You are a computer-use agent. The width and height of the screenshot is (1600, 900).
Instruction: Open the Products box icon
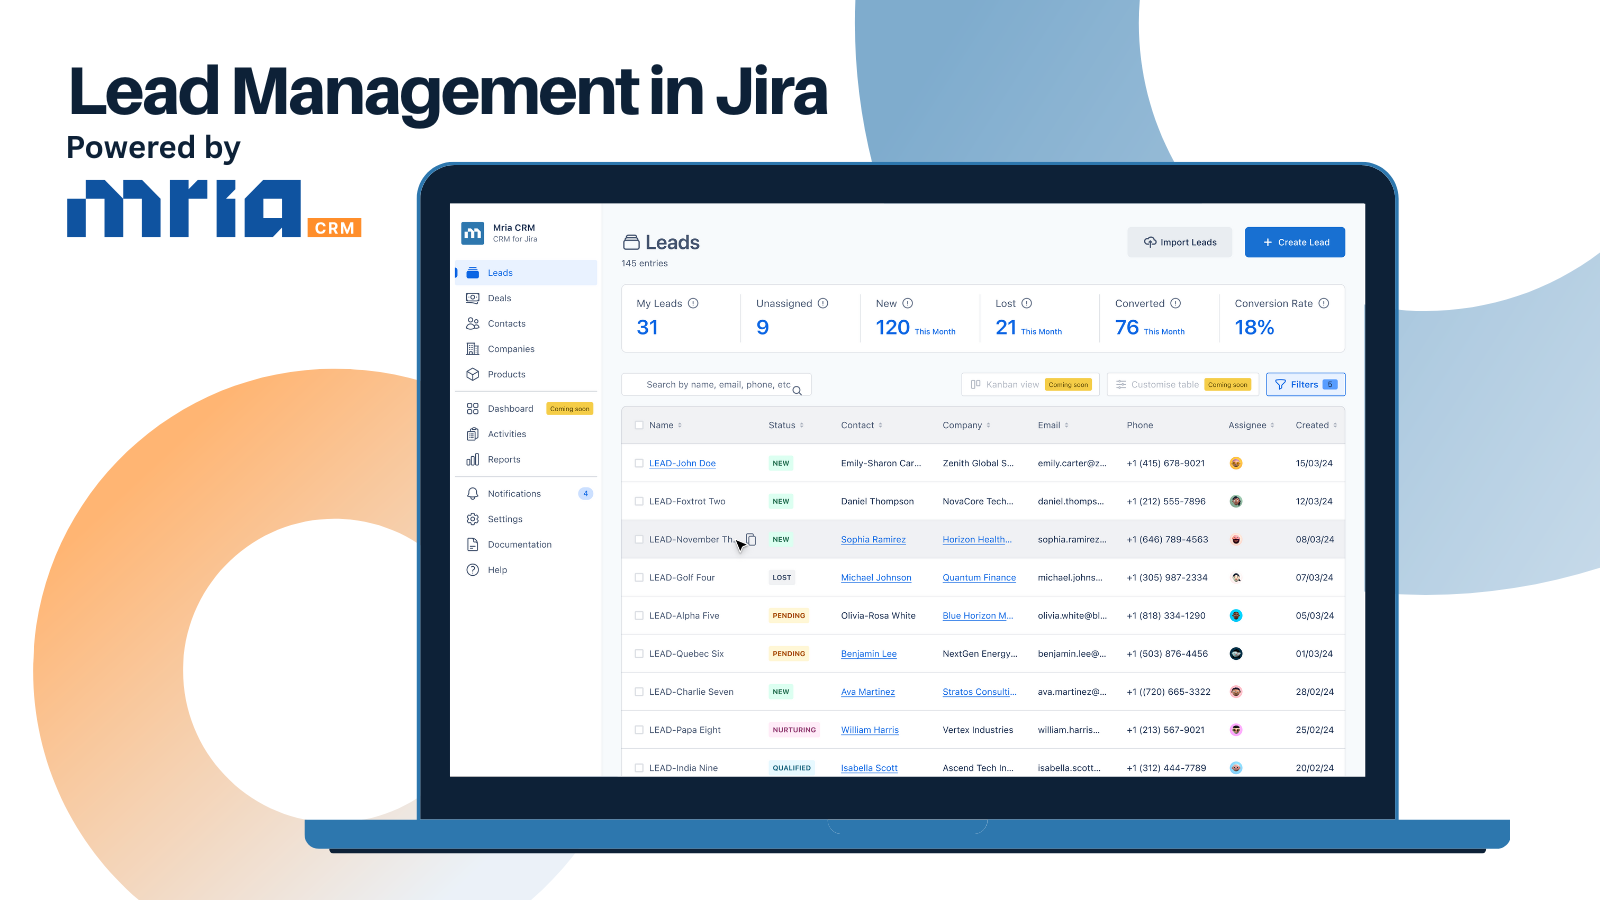(473, 374)
